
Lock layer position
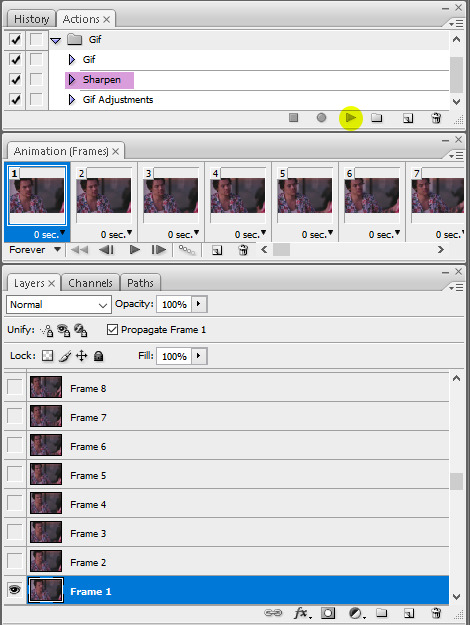[81, 356]
